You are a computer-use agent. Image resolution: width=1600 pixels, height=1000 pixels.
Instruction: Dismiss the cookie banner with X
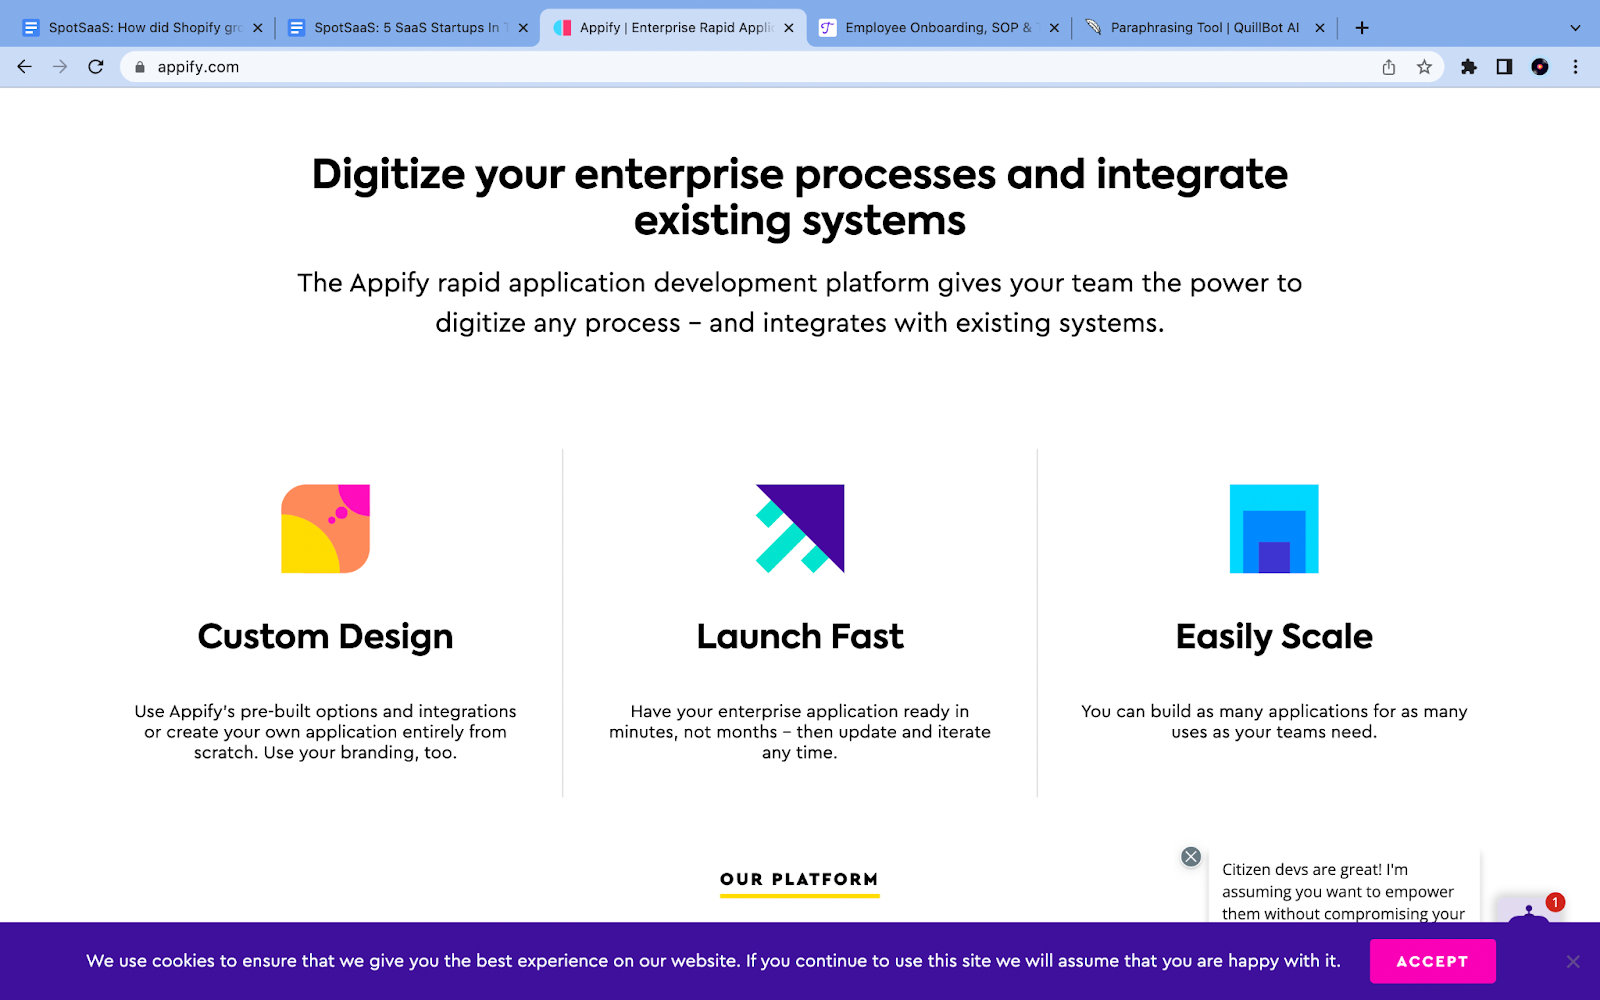1573,962
